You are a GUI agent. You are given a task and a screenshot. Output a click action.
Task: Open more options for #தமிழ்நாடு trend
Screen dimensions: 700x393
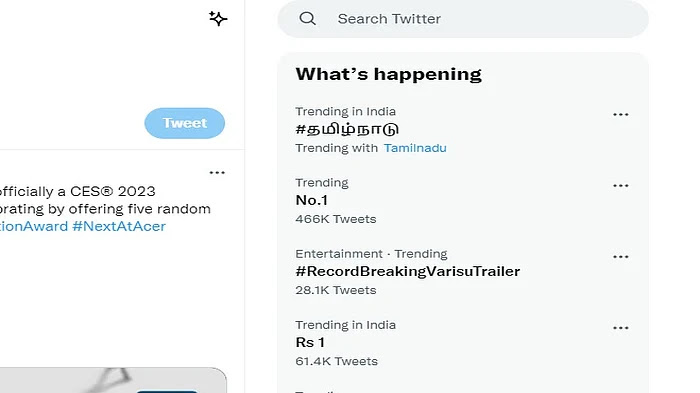click(621, 115)
